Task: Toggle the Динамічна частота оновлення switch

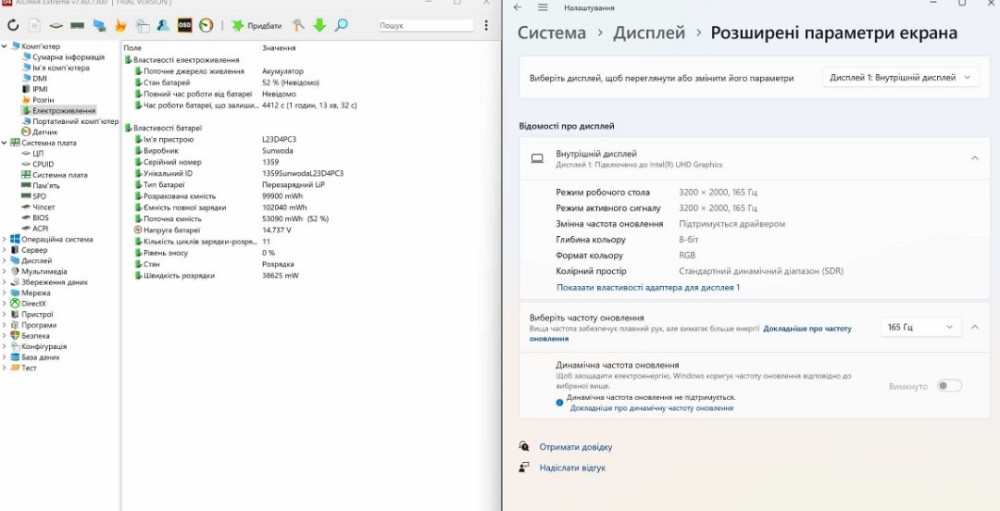Action: [949, 386]
